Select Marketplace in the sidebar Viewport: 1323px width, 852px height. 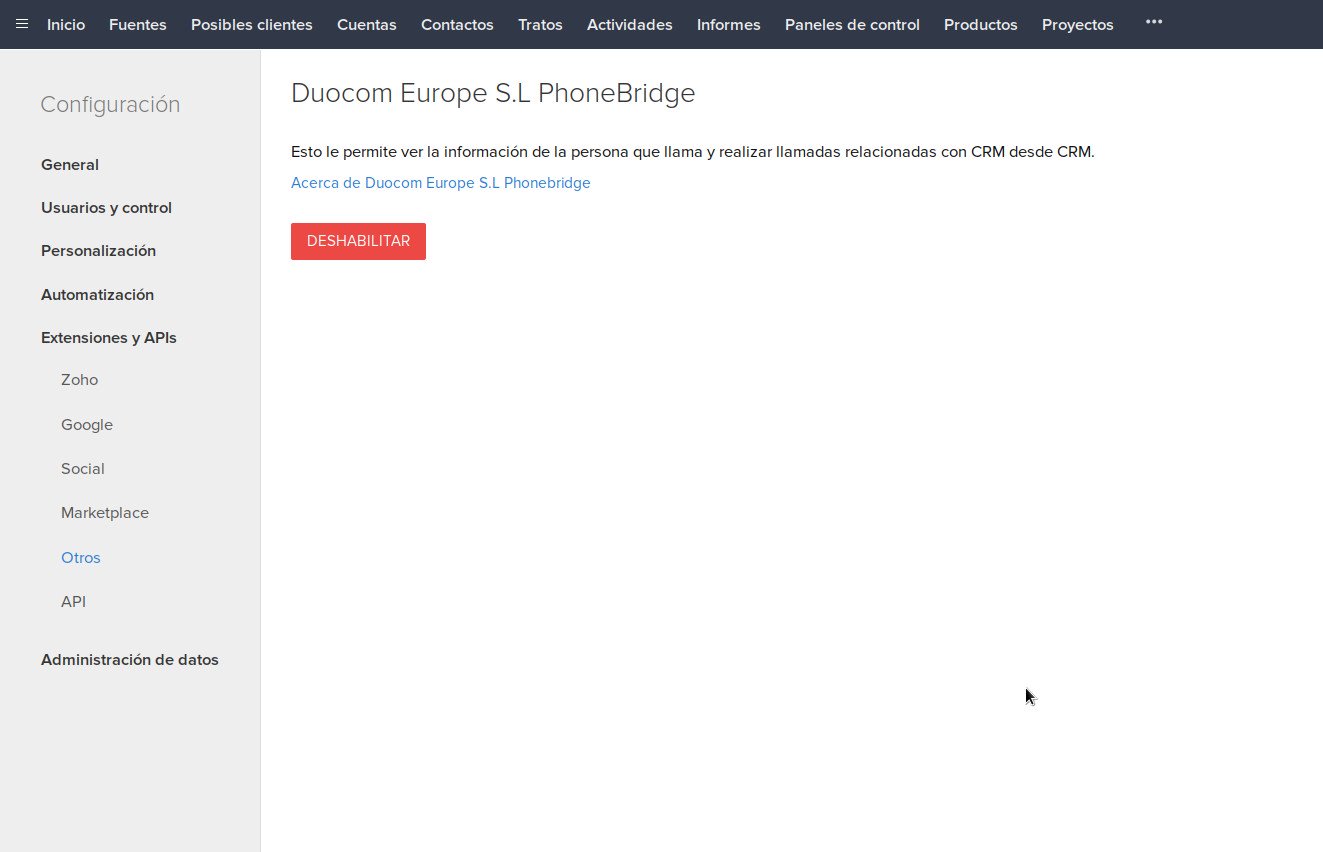[105, 513]
